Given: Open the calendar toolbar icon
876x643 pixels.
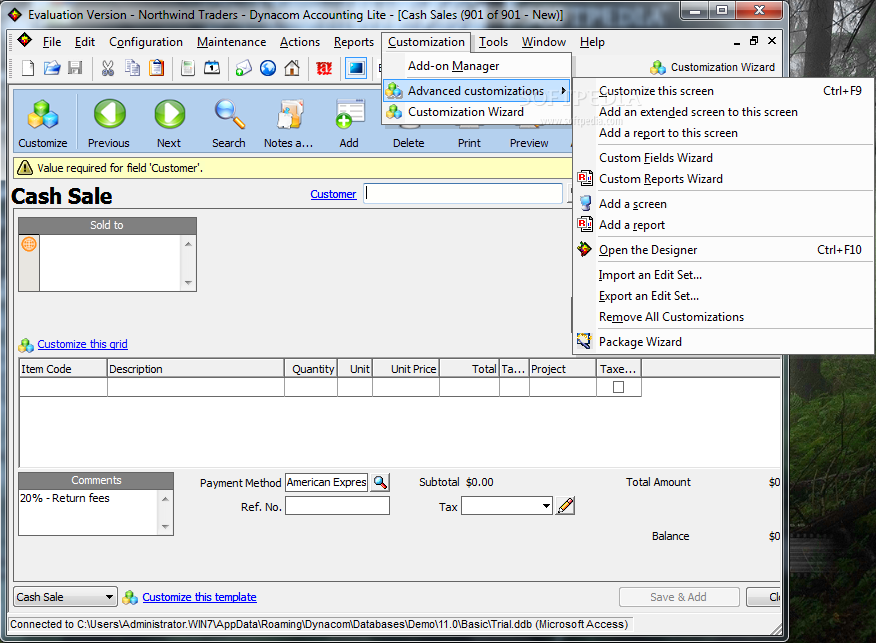Looking at the screenshot, I should [x=212, y=68].
